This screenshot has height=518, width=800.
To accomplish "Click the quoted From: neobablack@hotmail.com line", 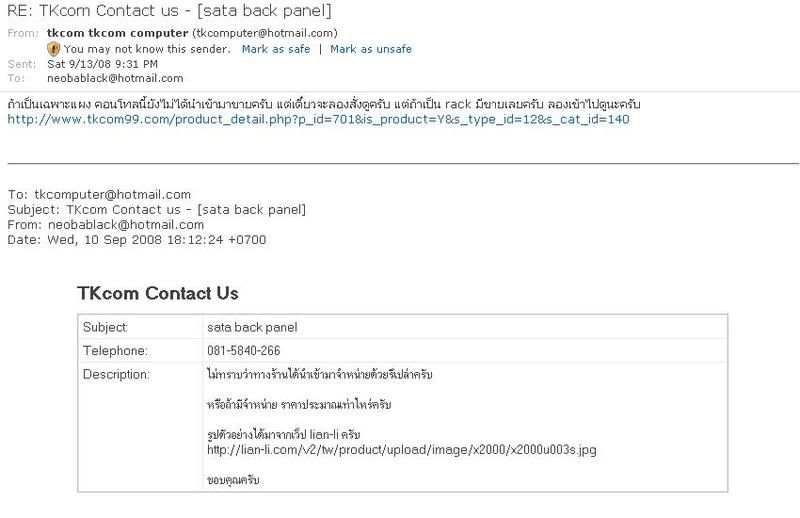I will coord(106,225).
